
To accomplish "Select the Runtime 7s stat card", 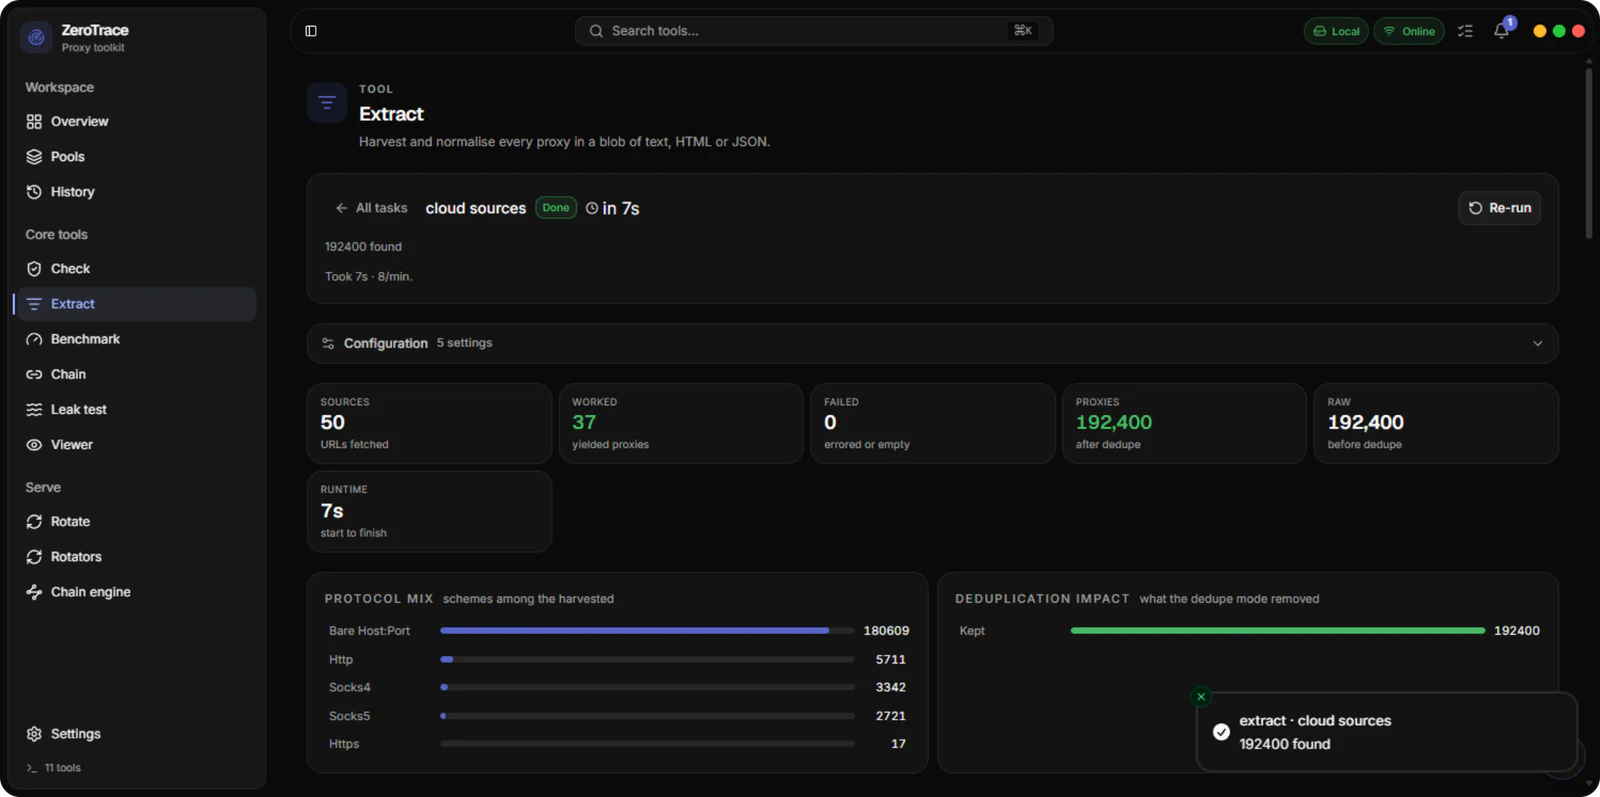I will (429, 512).
